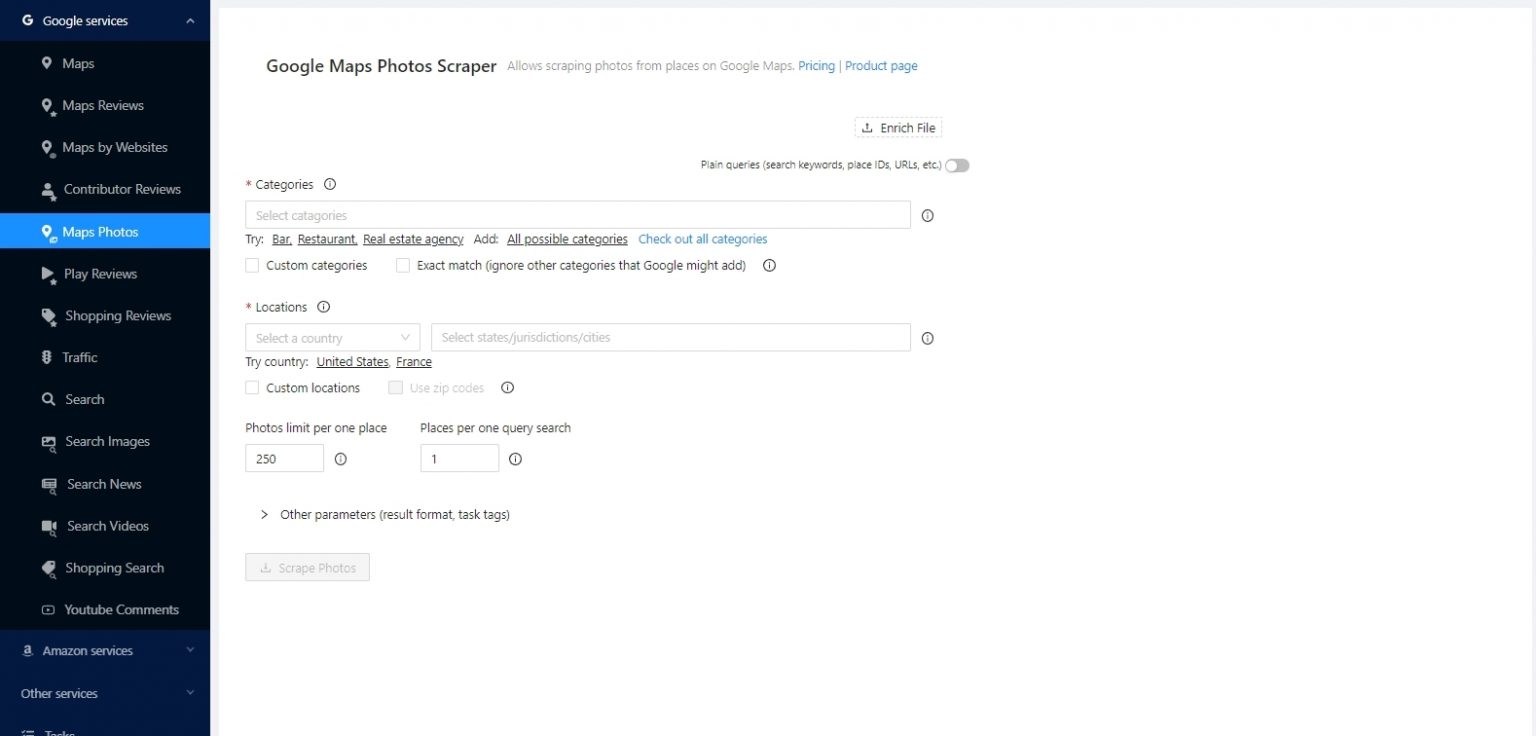This screenshot has width=1536, height=736.
Task: Open the Pricing link
Action: [x=816, y=66]
